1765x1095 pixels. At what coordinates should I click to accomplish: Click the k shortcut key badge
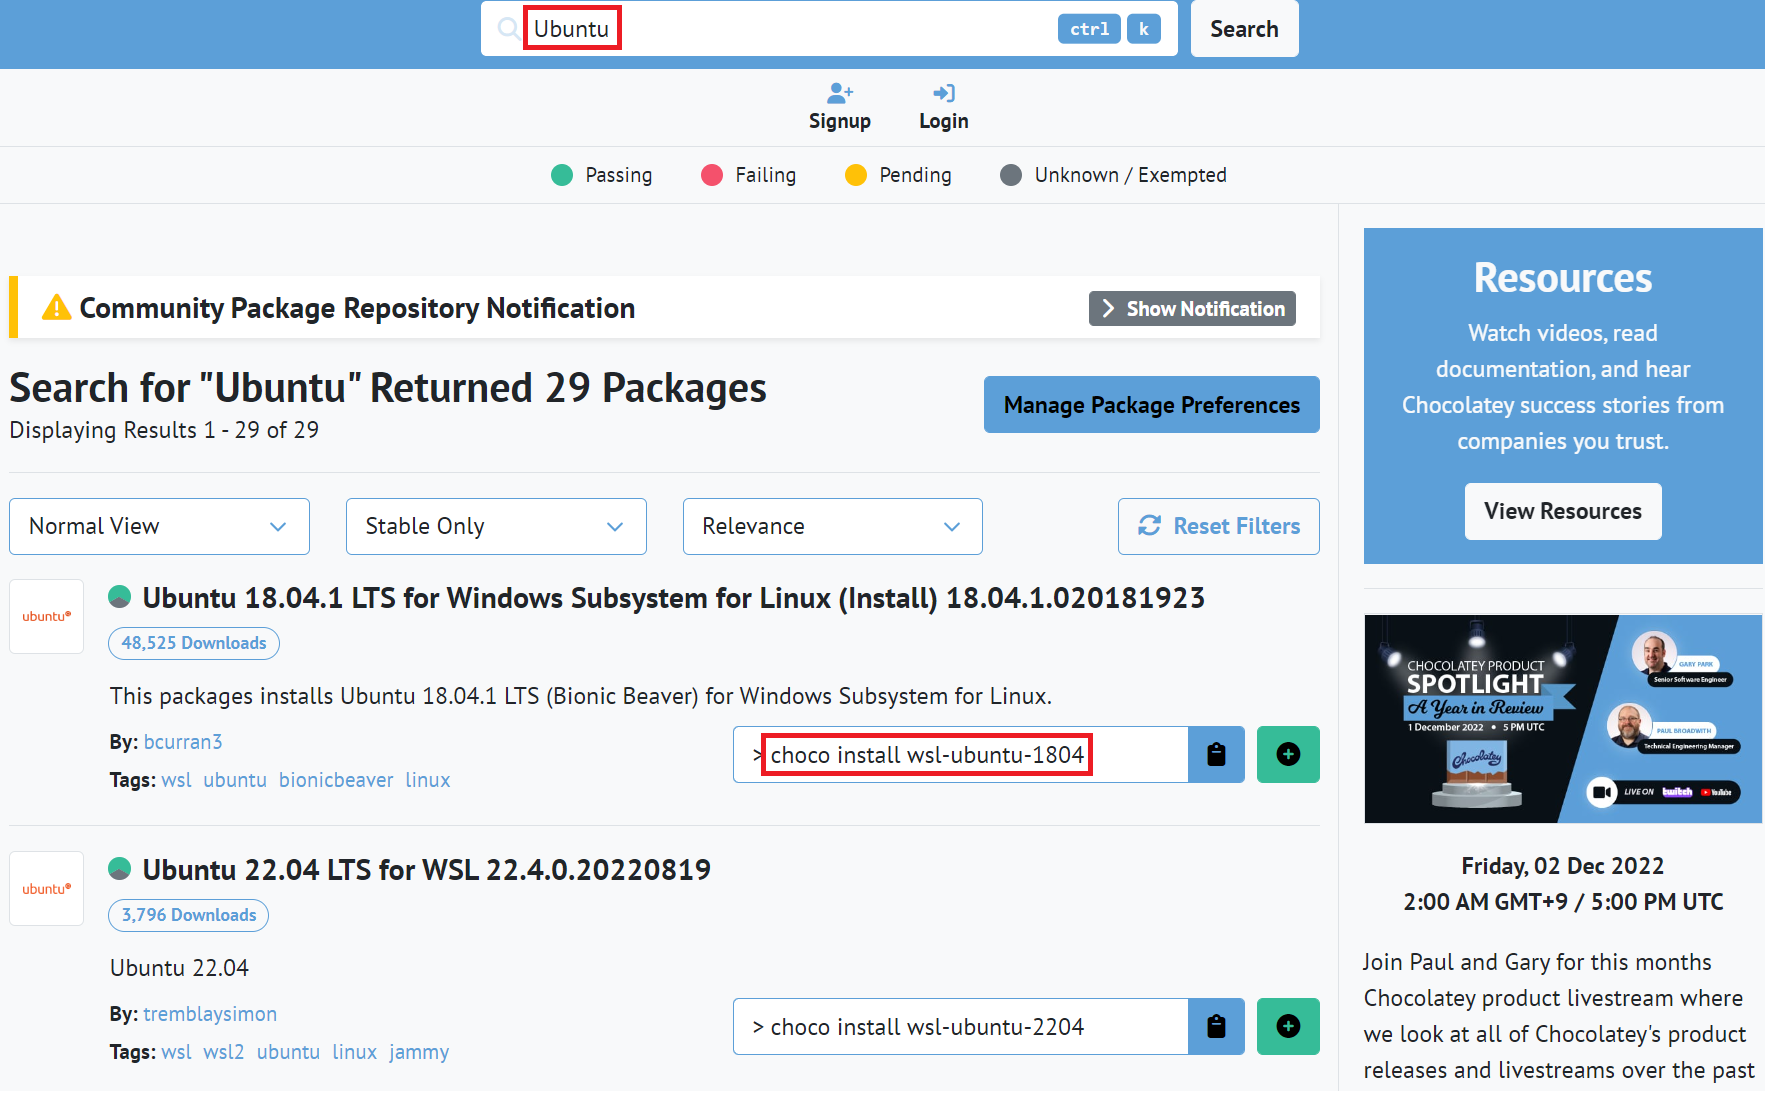click(1144, 29)
